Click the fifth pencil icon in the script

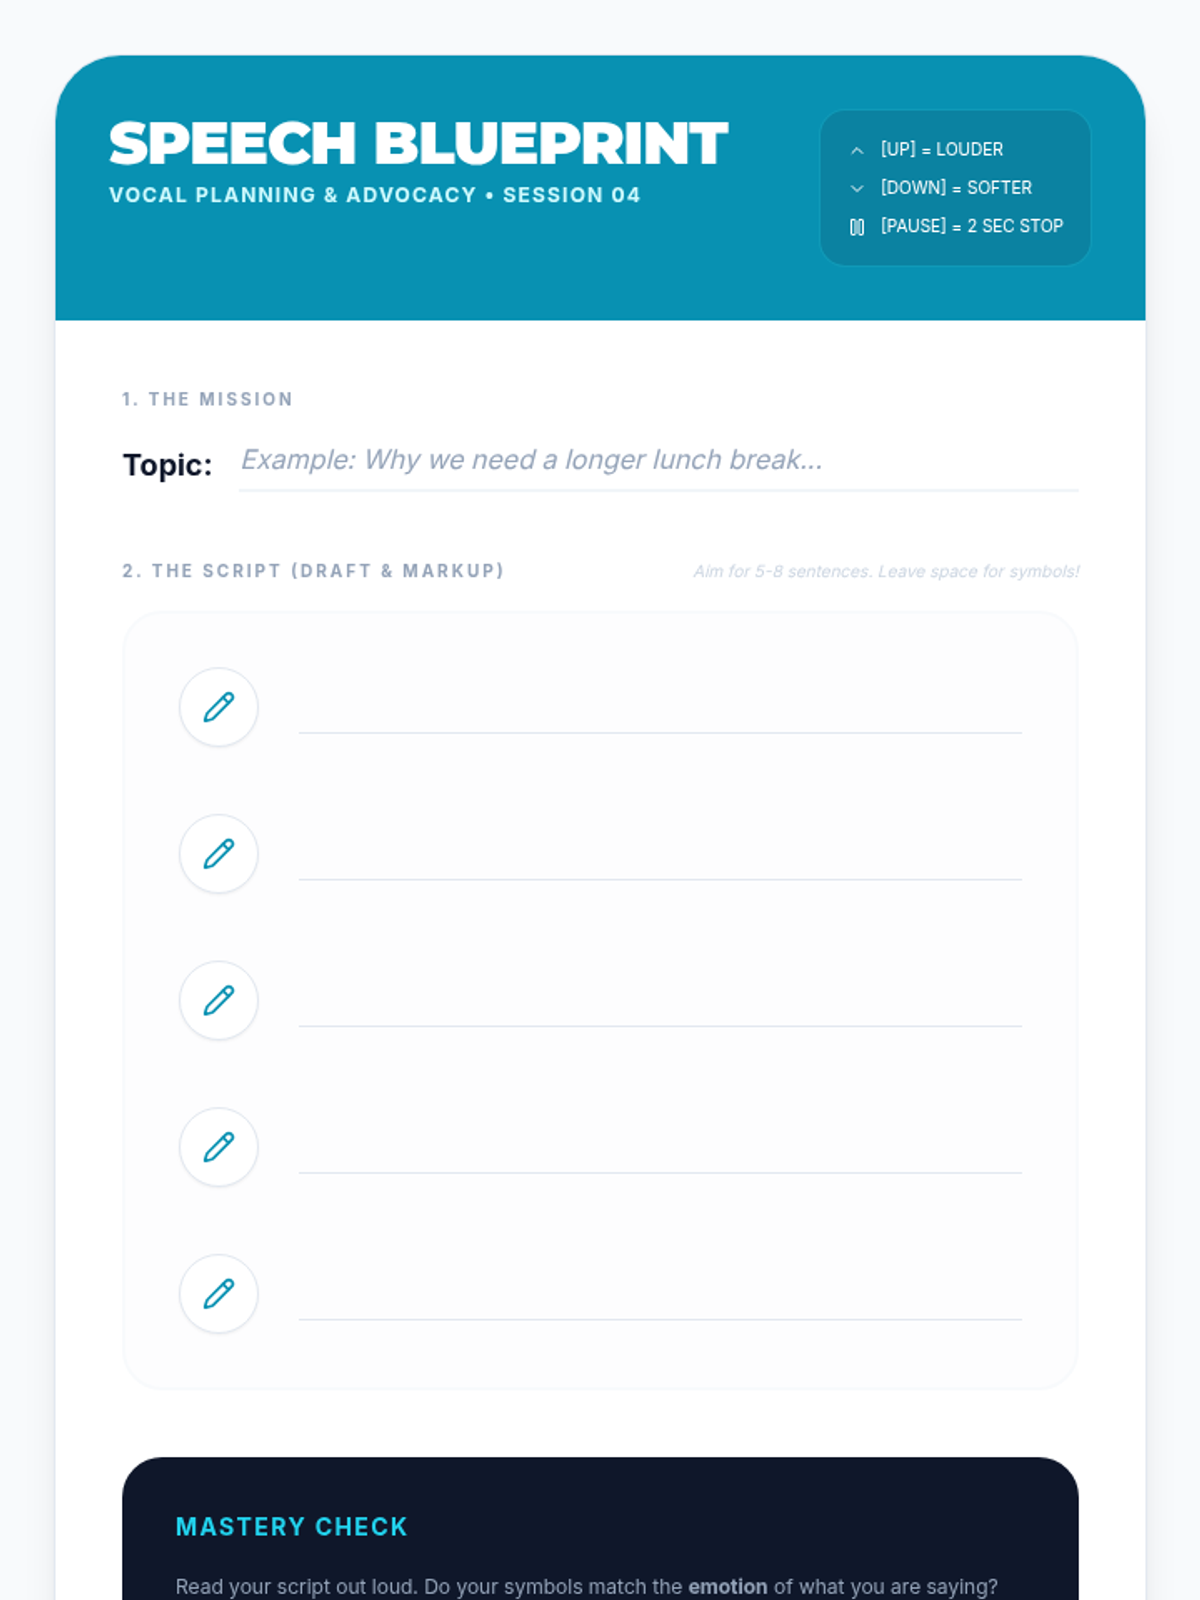click(219, 1293)
